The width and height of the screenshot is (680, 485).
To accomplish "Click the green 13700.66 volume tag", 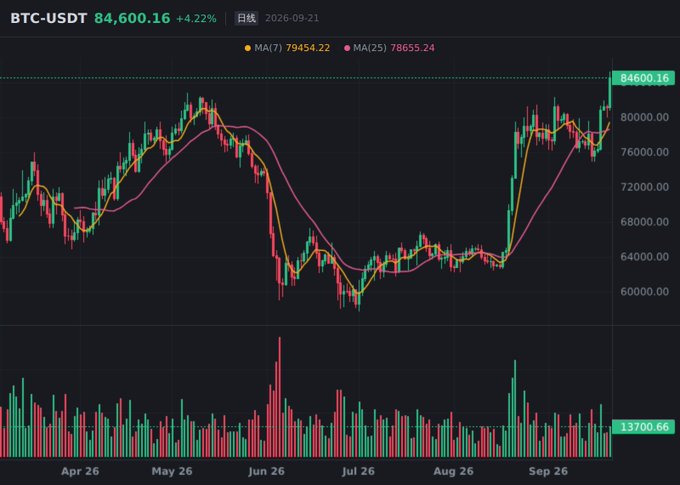I will pyautogui.click(x=644, y=427).
